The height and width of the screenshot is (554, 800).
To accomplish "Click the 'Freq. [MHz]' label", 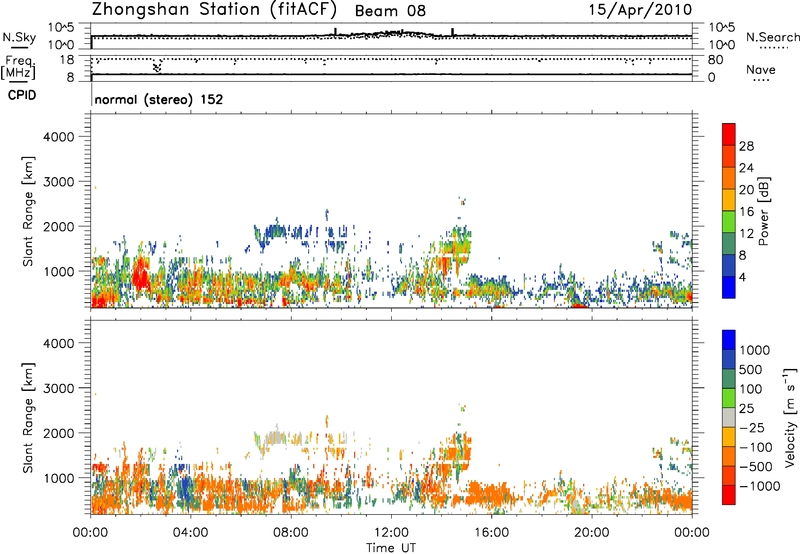I will coord(18,67).
